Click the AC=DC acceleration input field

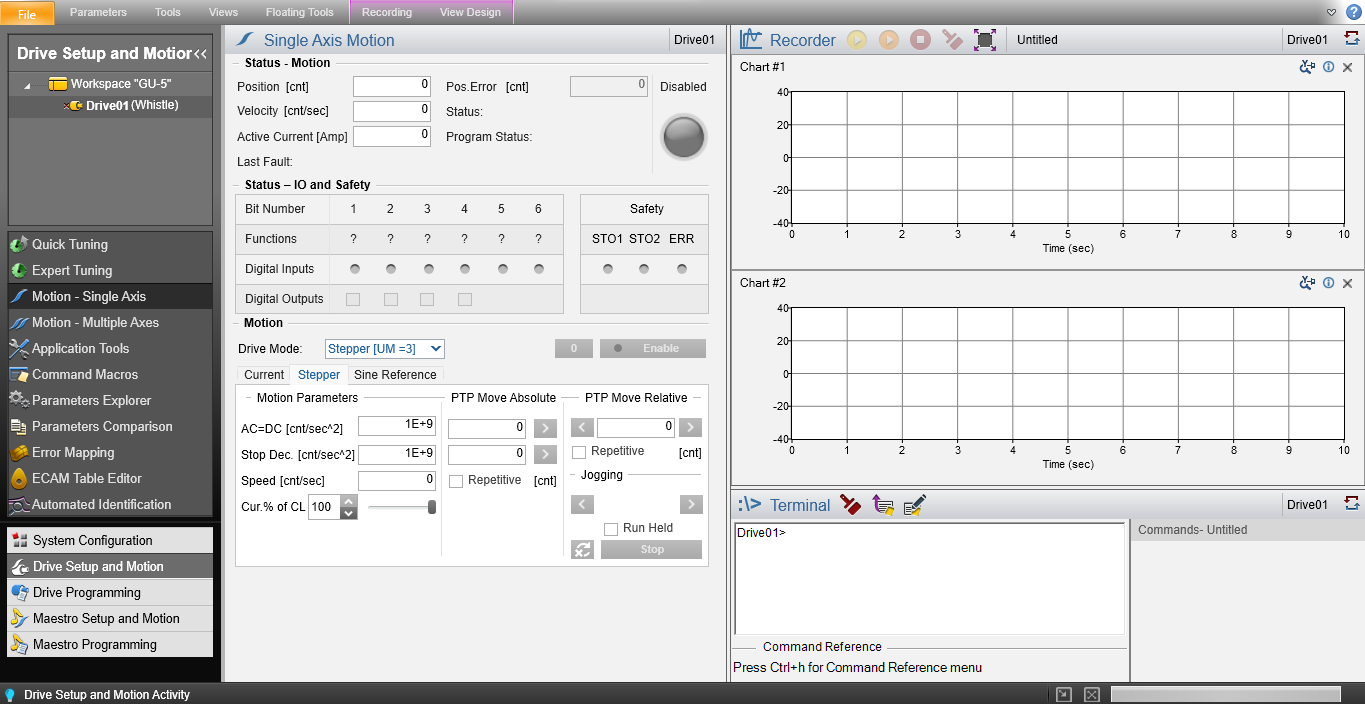tap(397, 425)
